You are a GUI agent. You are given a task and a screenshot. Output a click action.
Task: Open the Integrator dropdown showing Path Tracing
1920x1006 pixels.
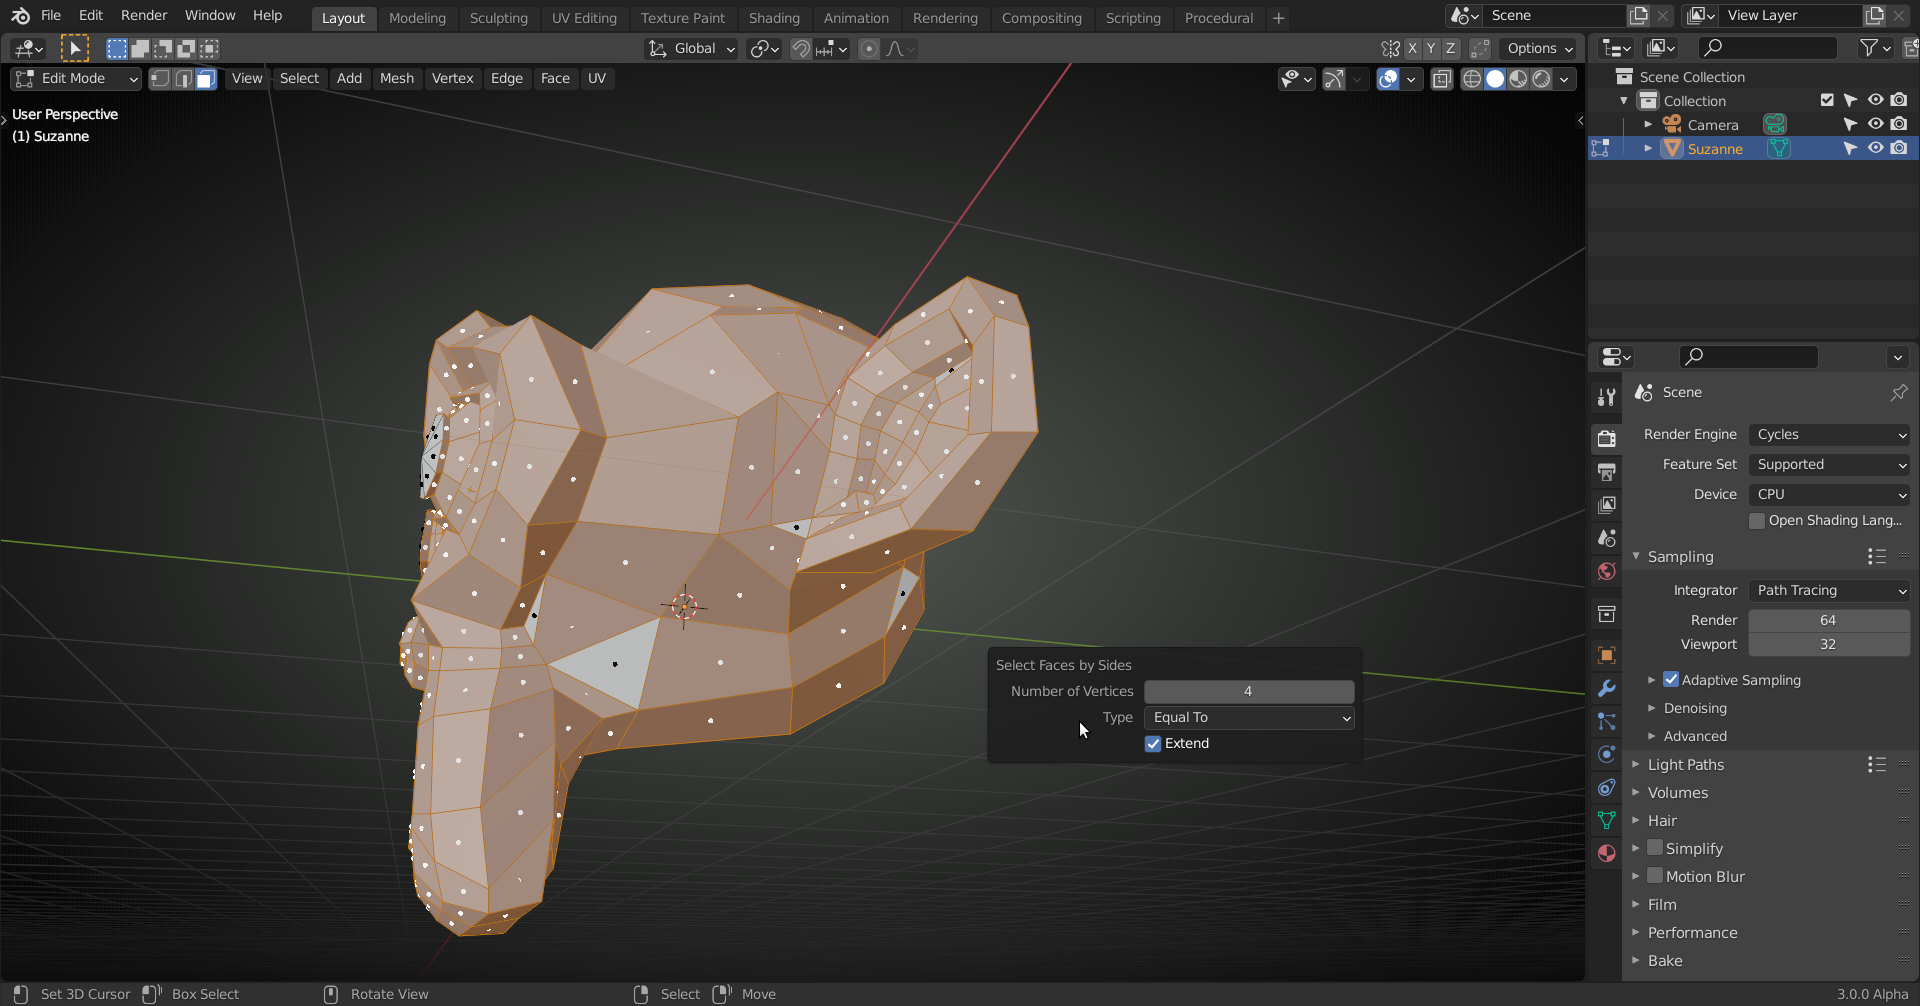click(x=1829, y=591)
